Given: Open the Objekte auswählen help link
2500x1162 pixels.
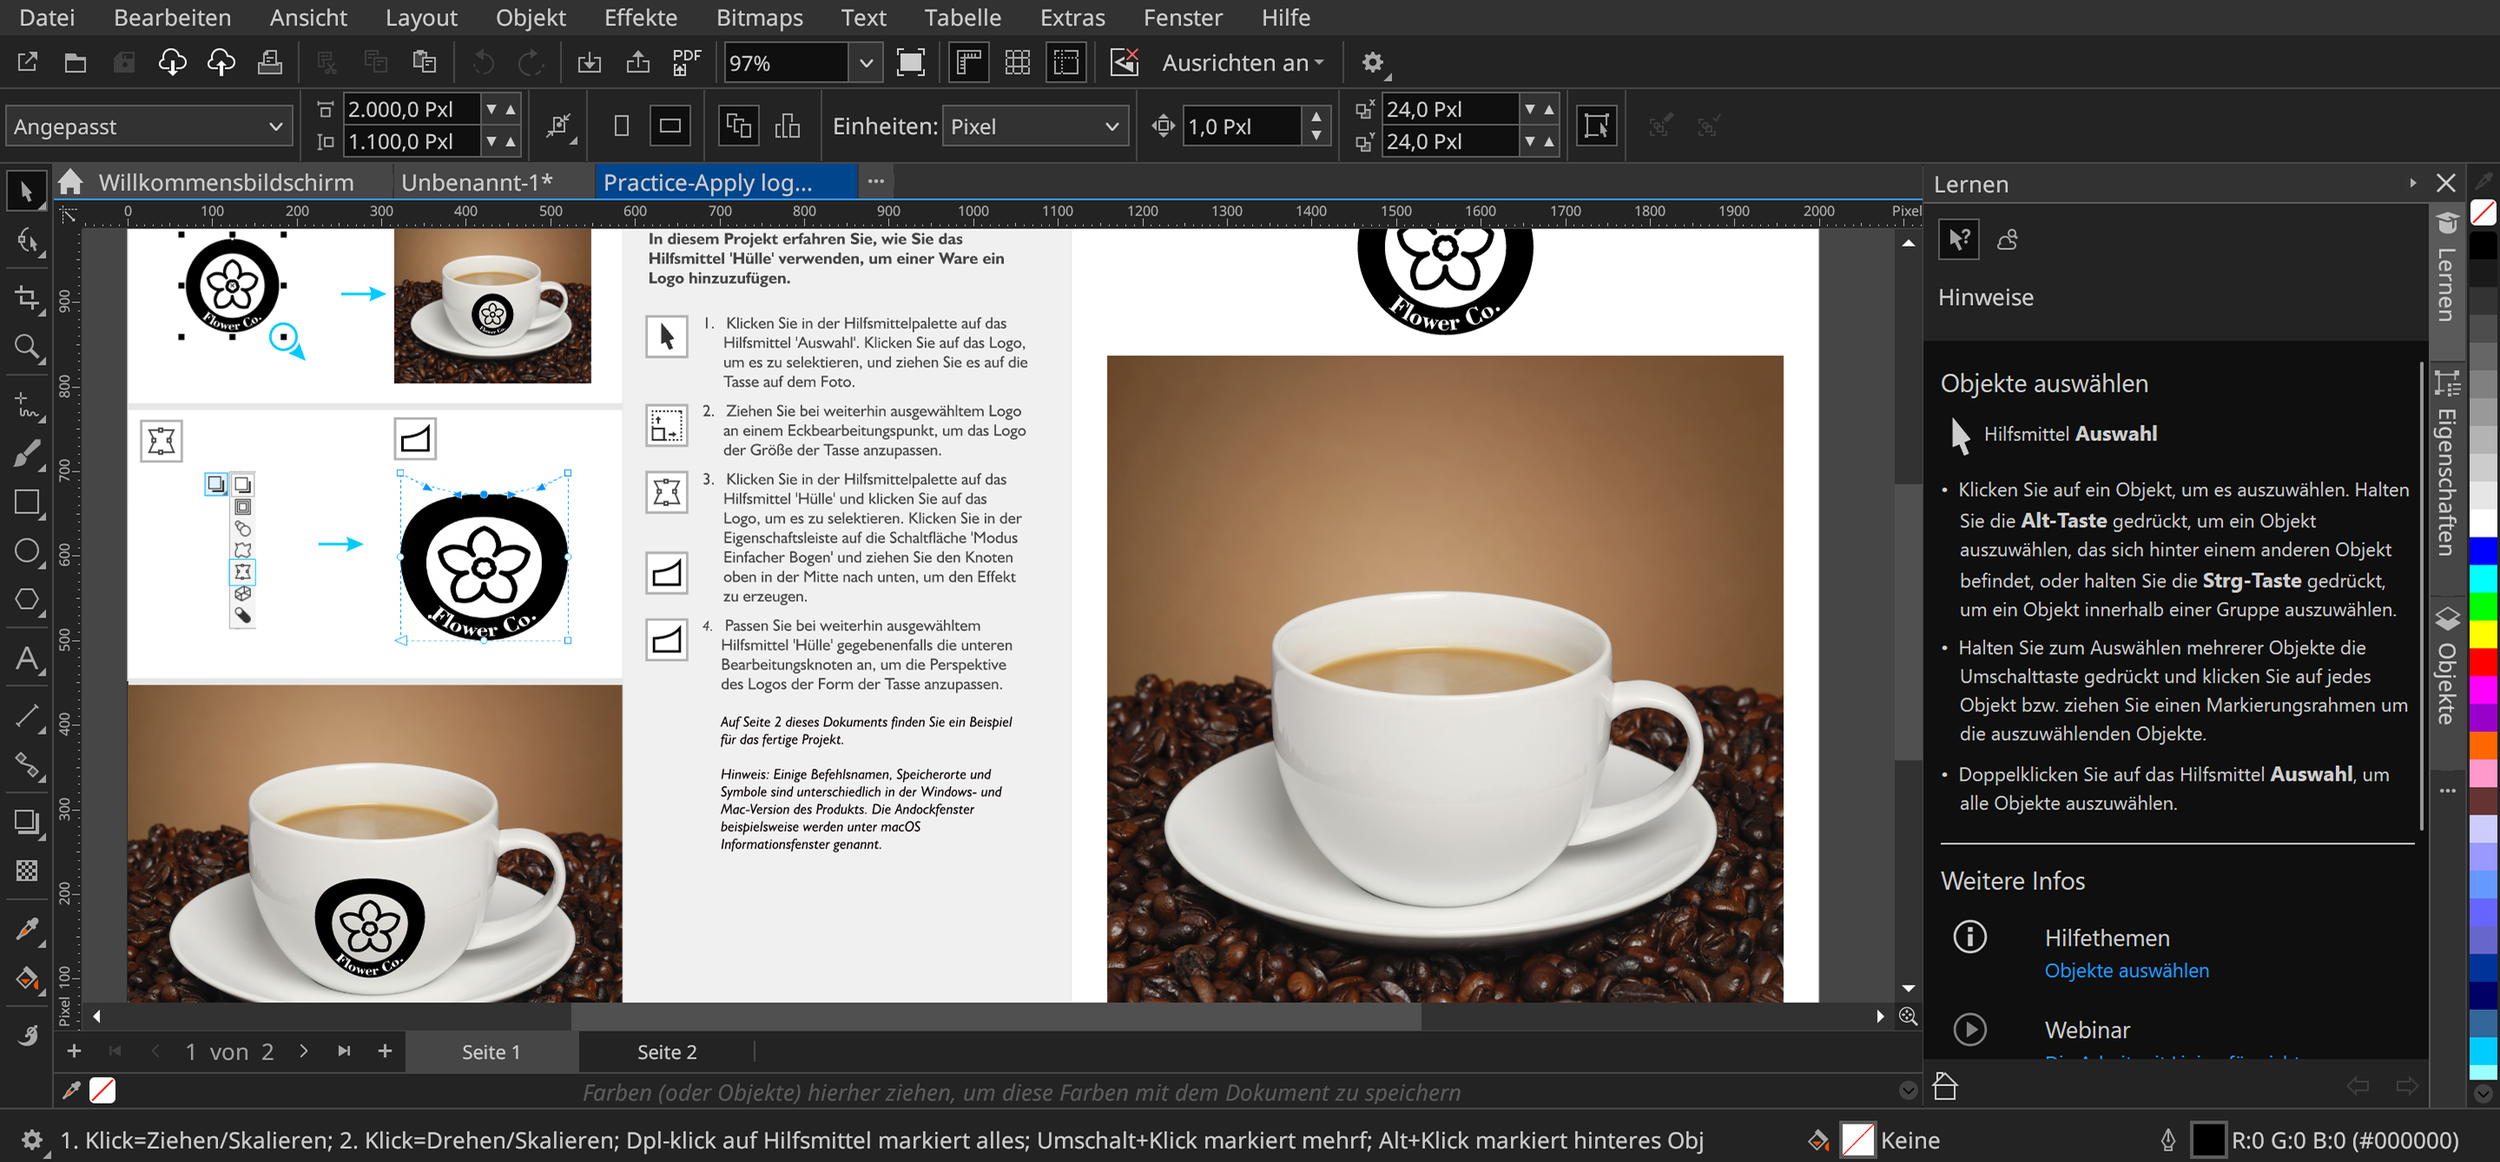Looking at the screenshot, I should tap(2126, 970).
